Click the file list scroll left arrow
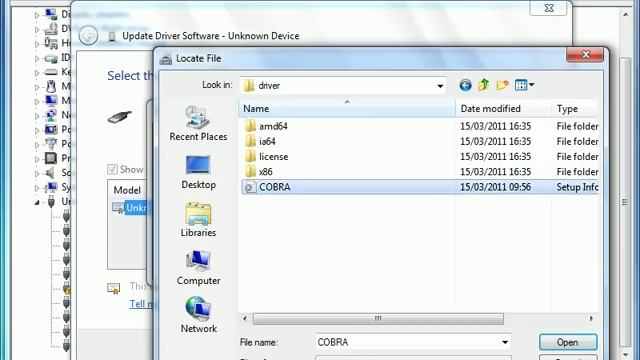 click(245, 318)
